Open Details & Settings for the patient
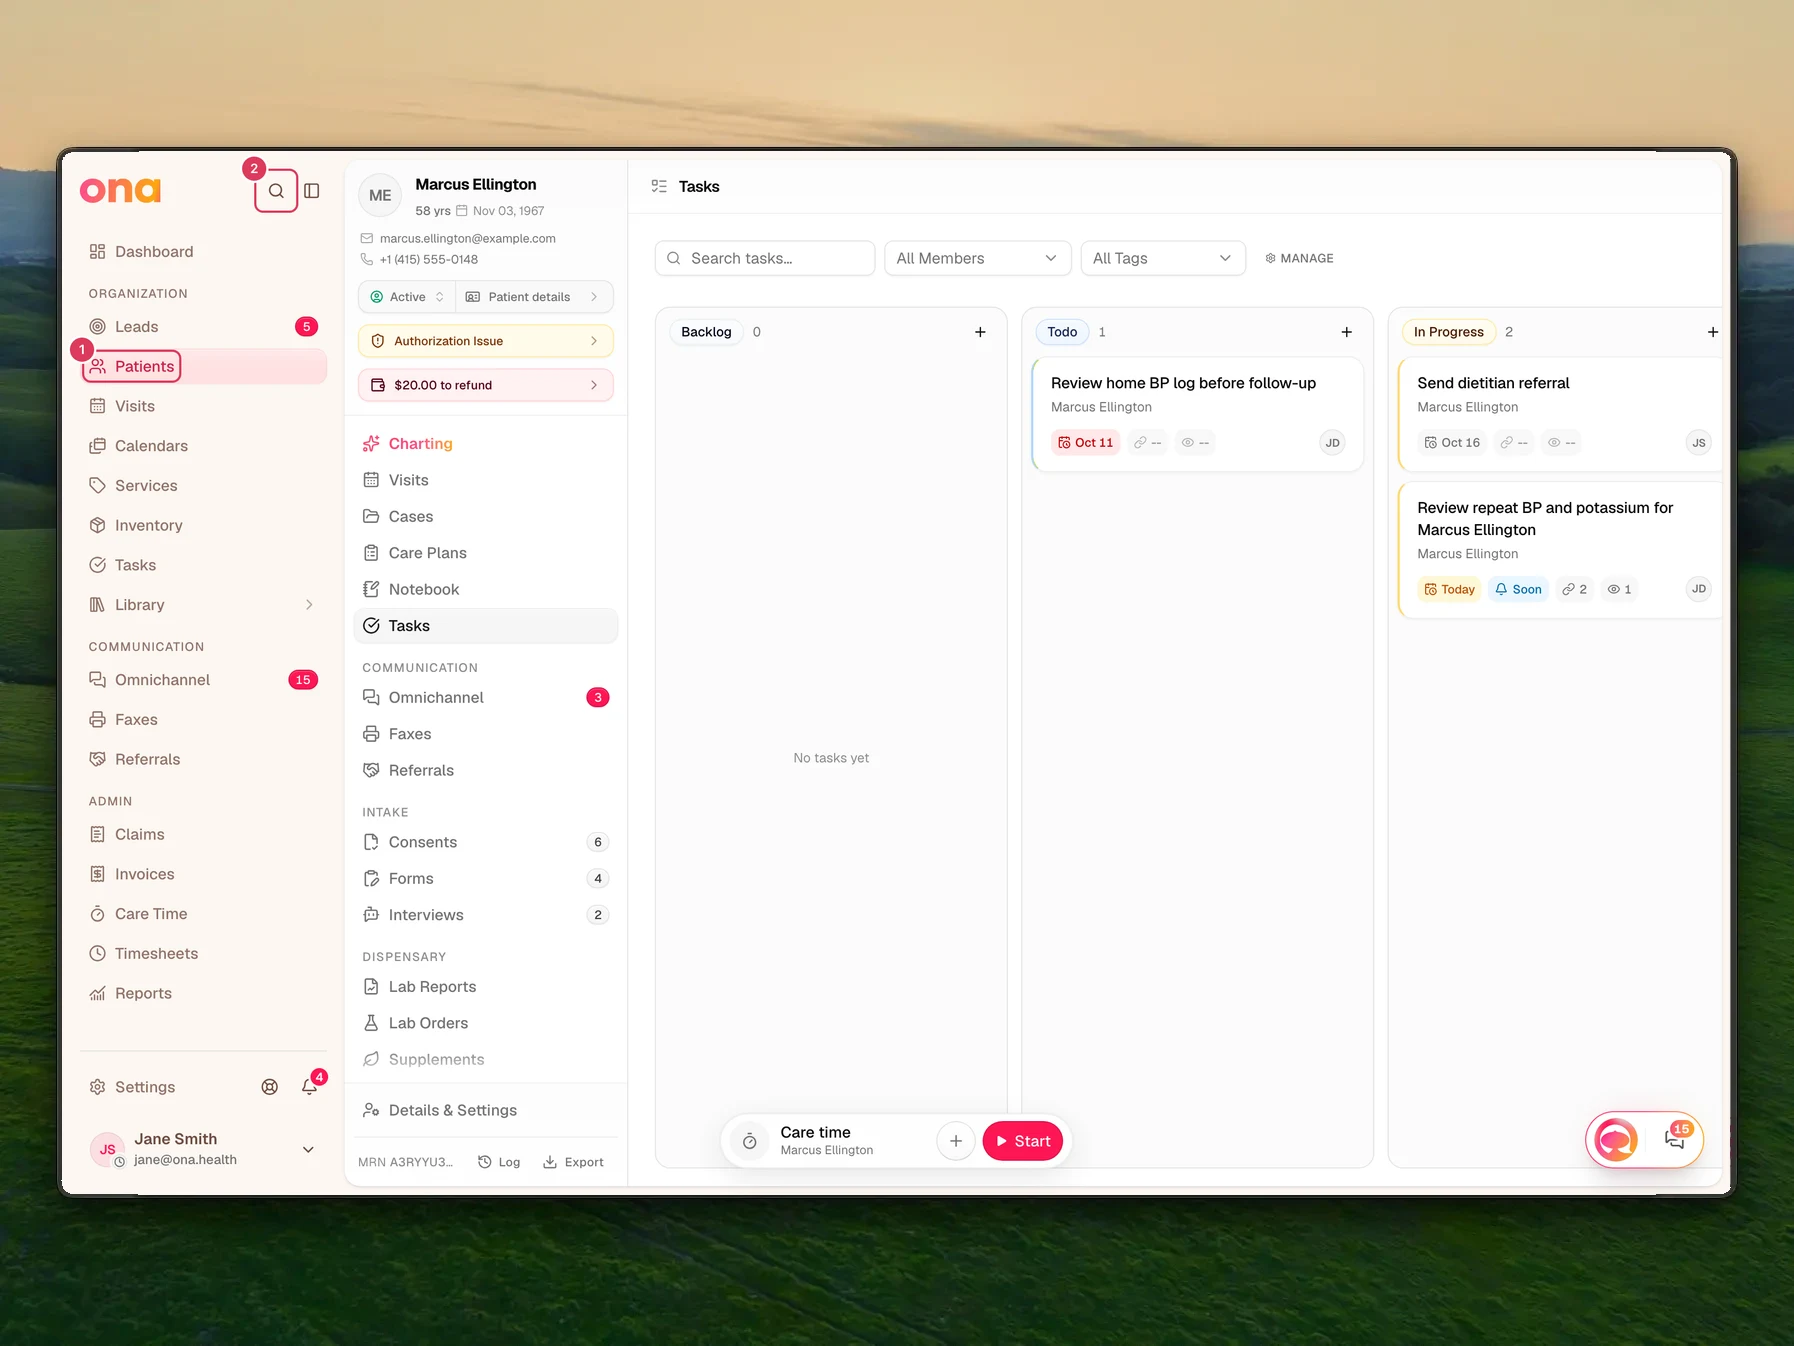Screen dimensions: 1794x1346 click(x=486, y=1110)
